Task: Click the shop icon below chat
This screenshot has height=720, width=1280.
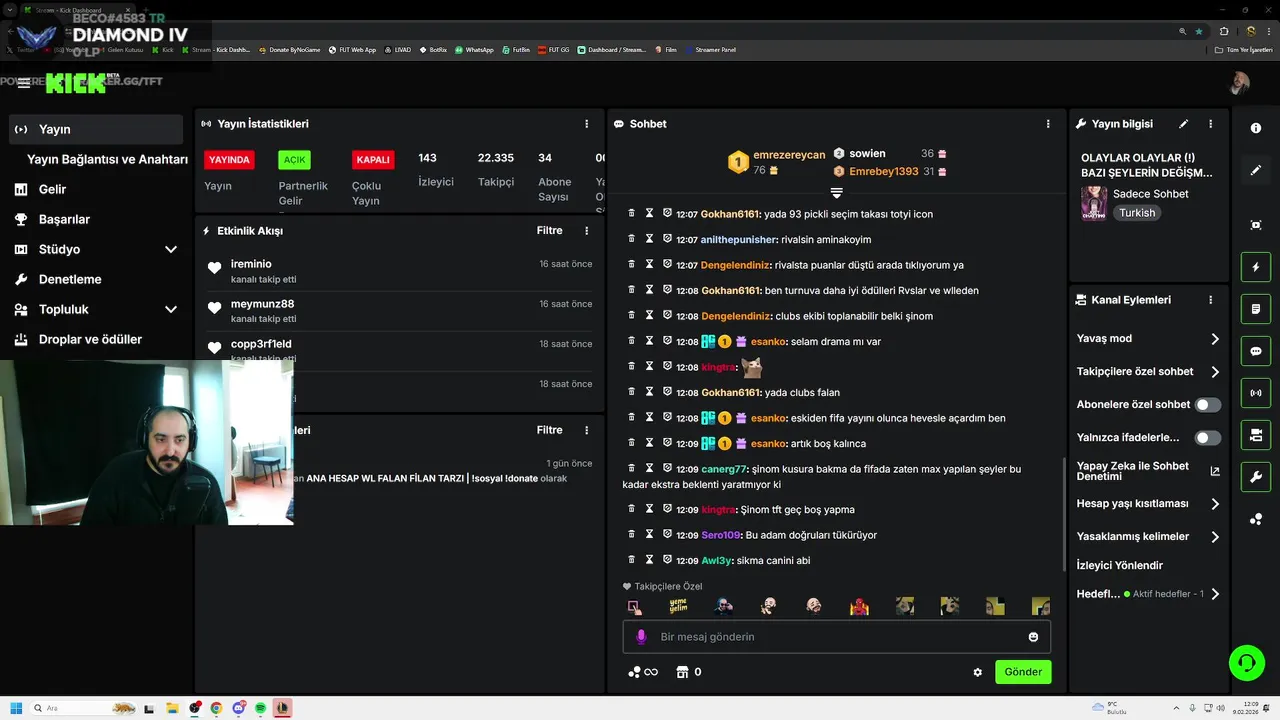Action: point(683,672)
